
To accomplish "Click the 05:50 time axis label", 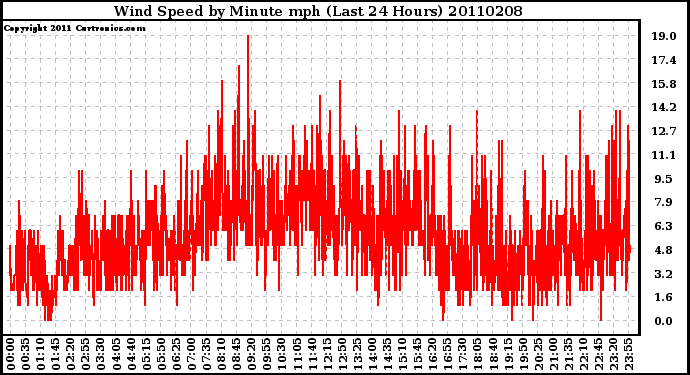I will point(161,354).
